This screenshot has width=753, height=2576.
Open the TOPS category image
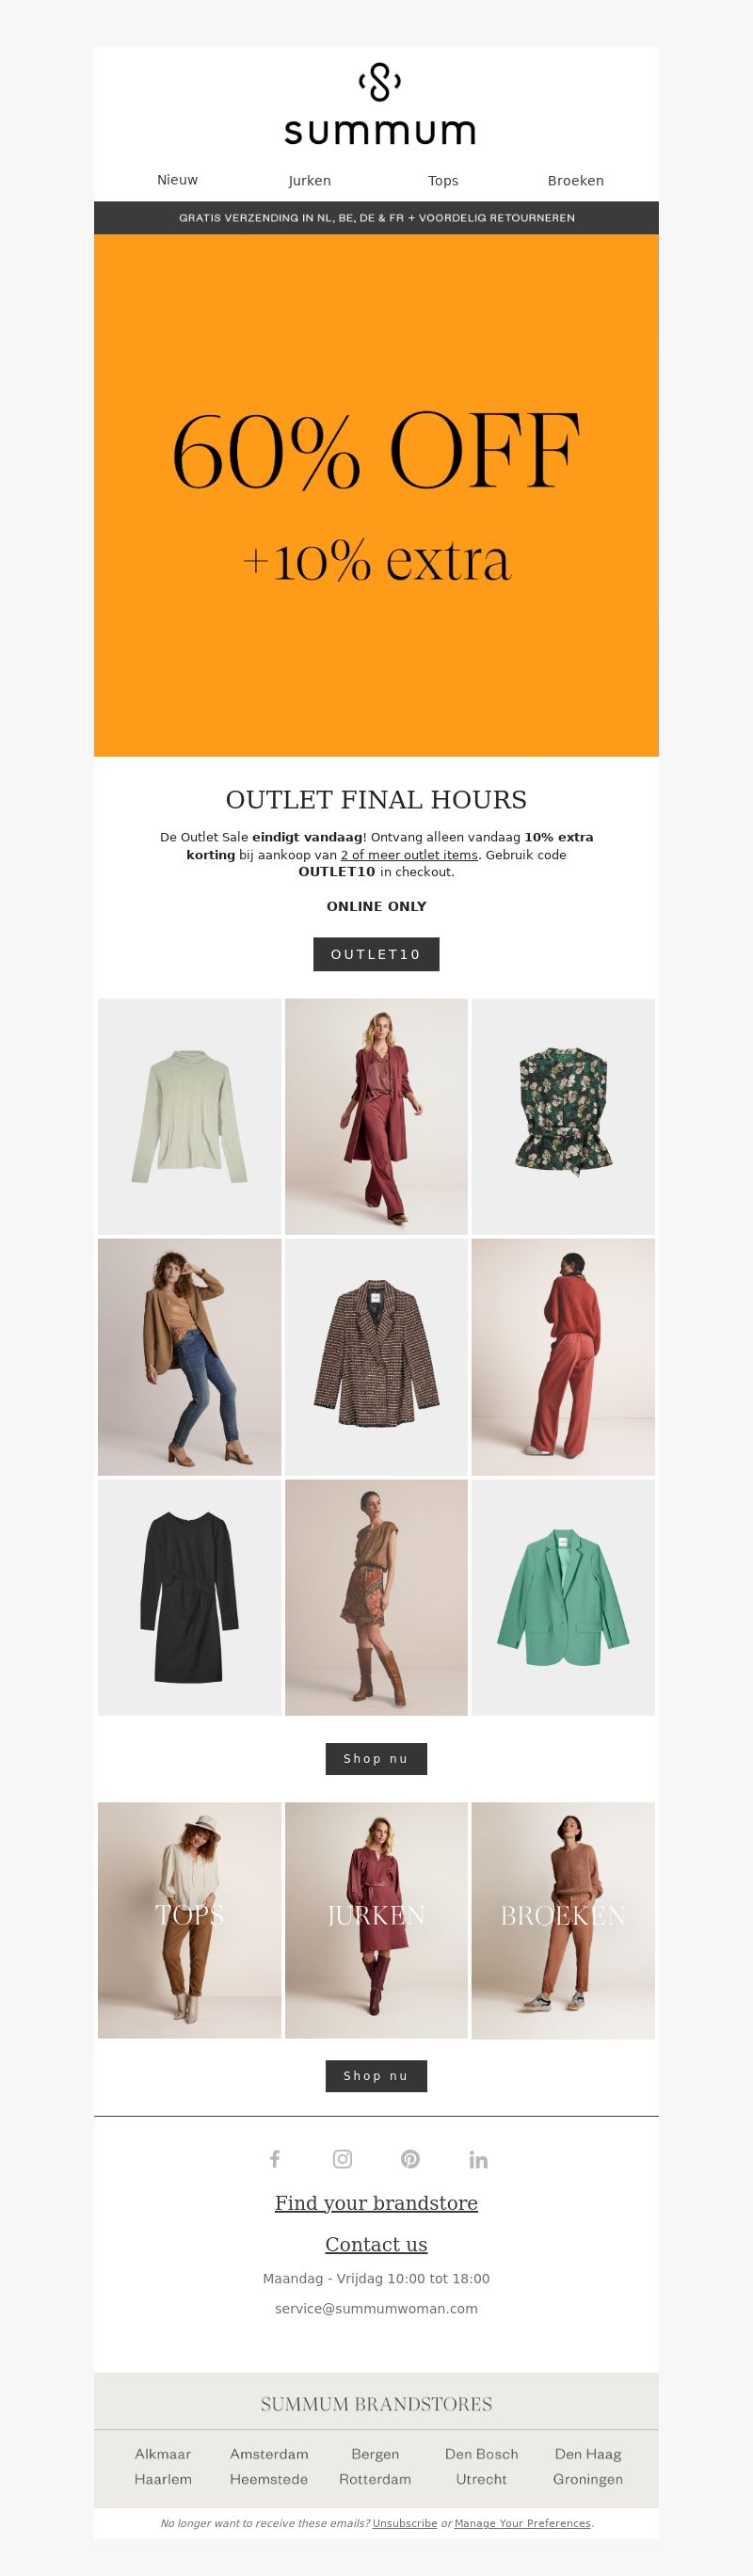tap(189, 1920)
